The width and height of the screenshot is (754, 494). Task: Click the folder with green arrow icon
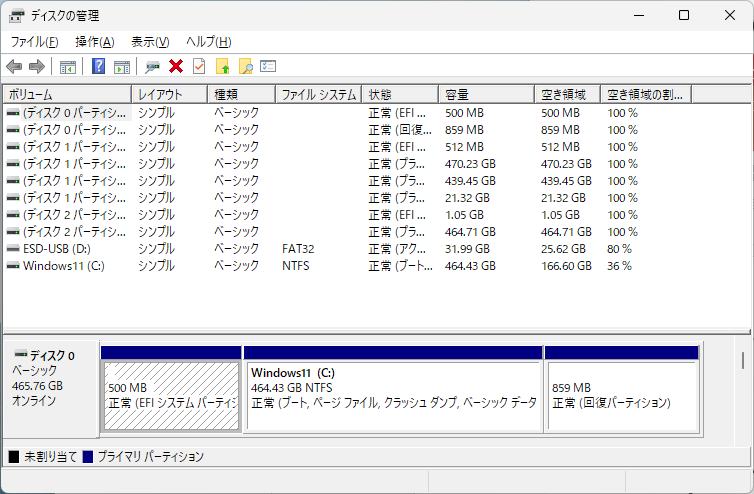pyautogui.click(x=223, y=66)
